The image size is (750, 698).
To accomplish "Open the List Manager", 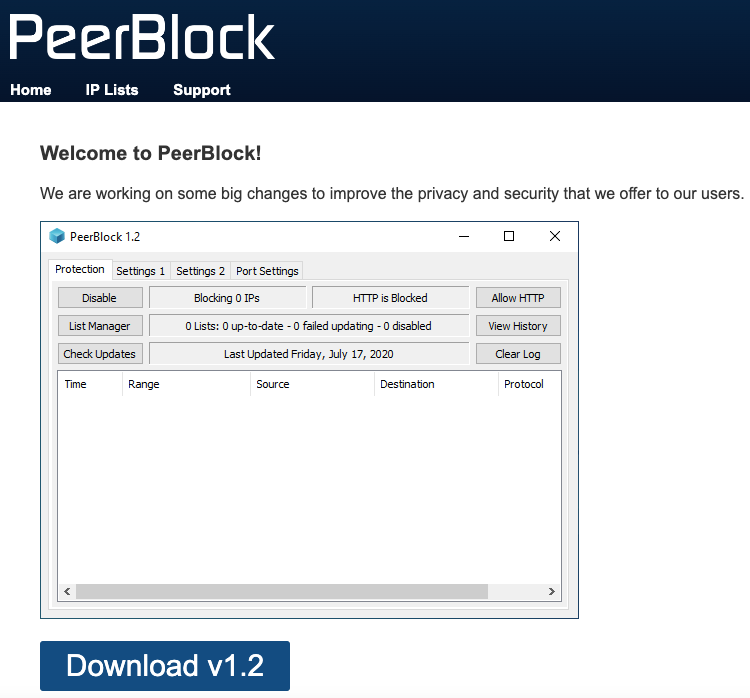I will [100, 326].
